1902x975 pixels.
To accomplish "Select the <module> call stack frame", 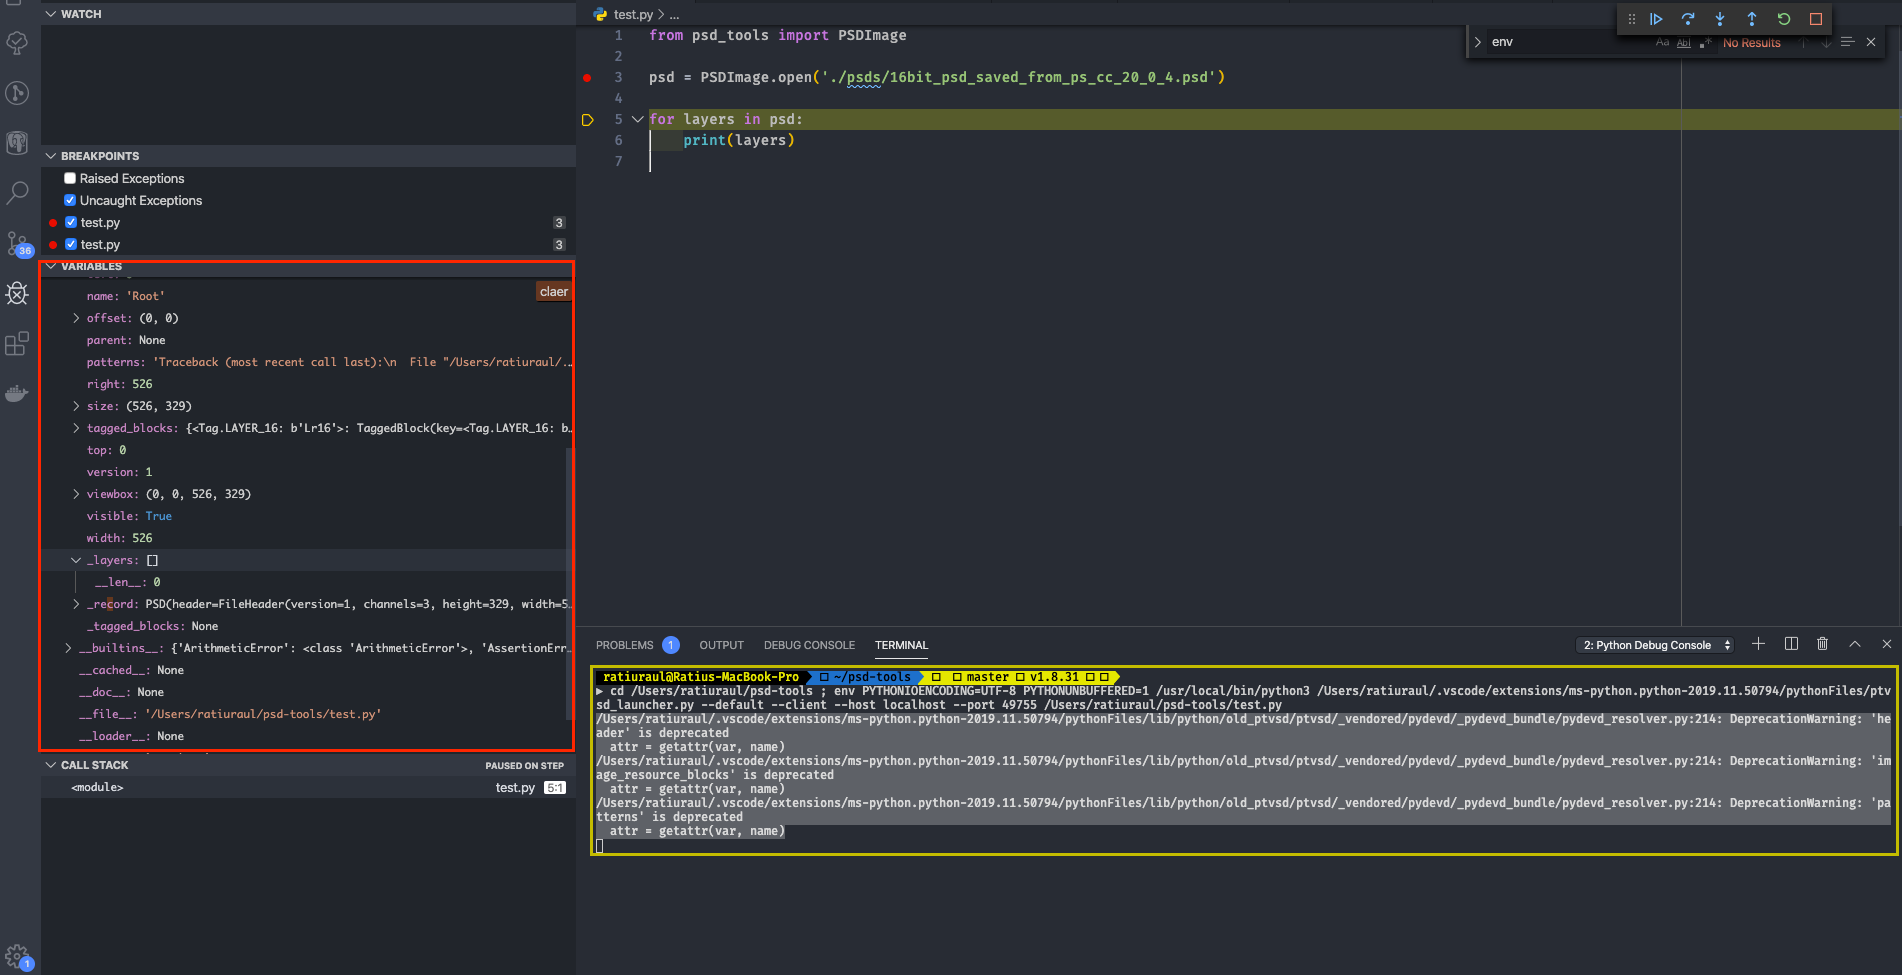I will (x=306, y=787).
